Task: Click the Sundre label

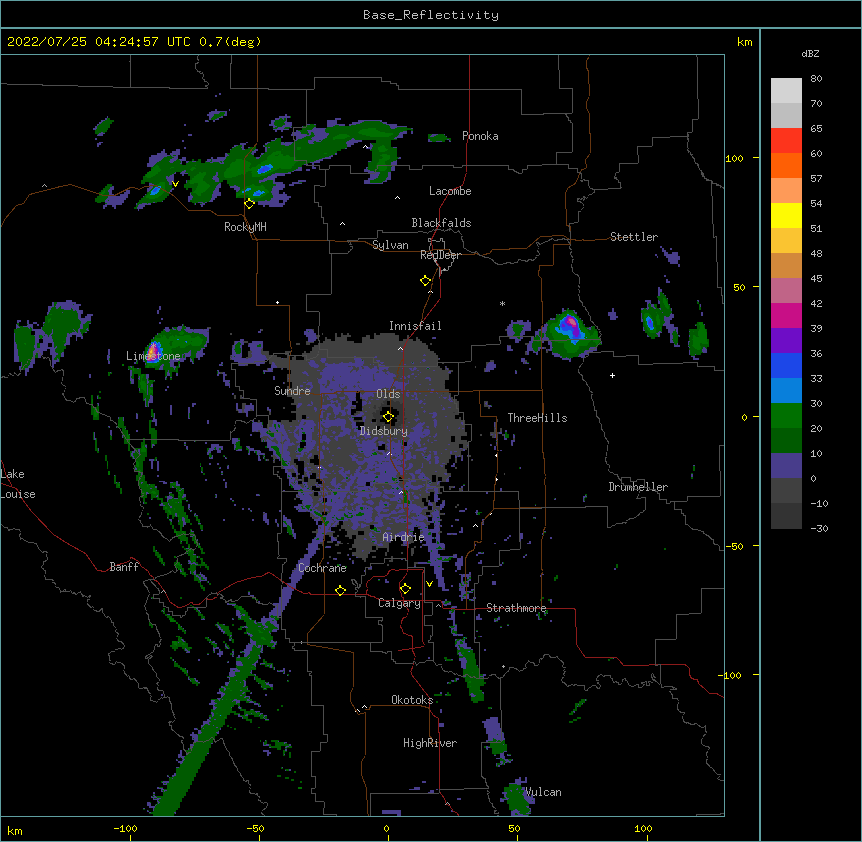Action: click(x=292, y=391)
